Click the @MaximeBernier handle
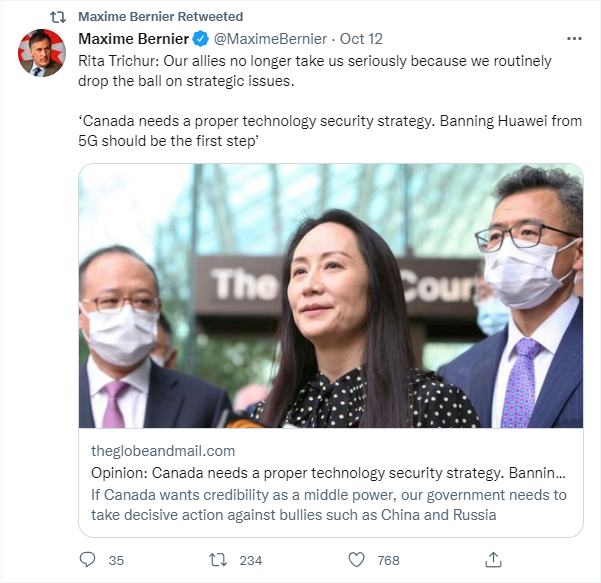 pyautogui.click(x=270, y=39)
